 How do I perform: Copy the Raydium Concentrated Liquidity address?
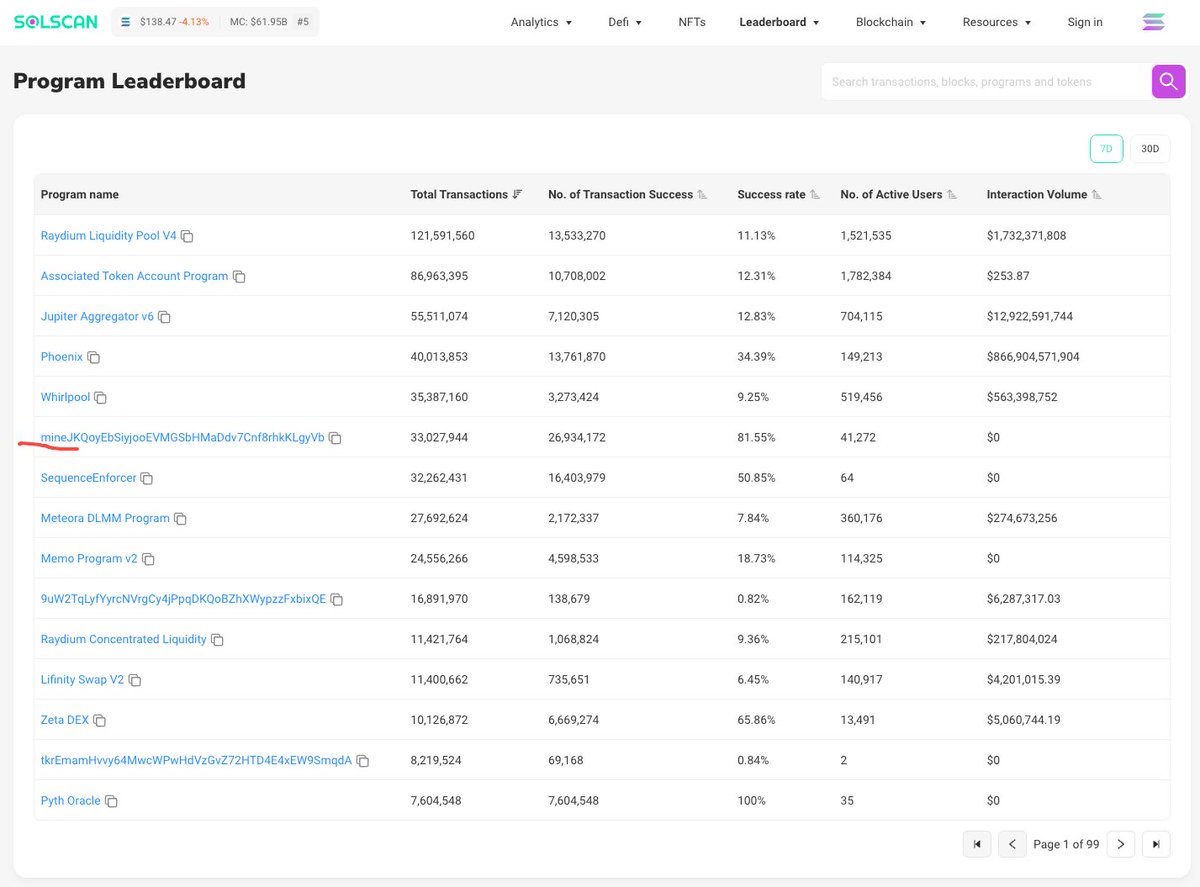(217, 640)
